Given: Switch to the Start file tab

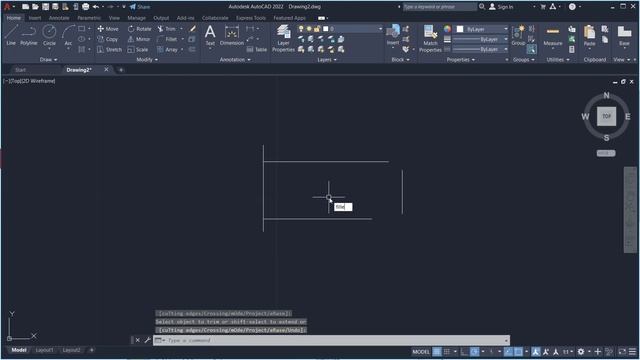Looking at the screenshot, I should tap(20, 70).
